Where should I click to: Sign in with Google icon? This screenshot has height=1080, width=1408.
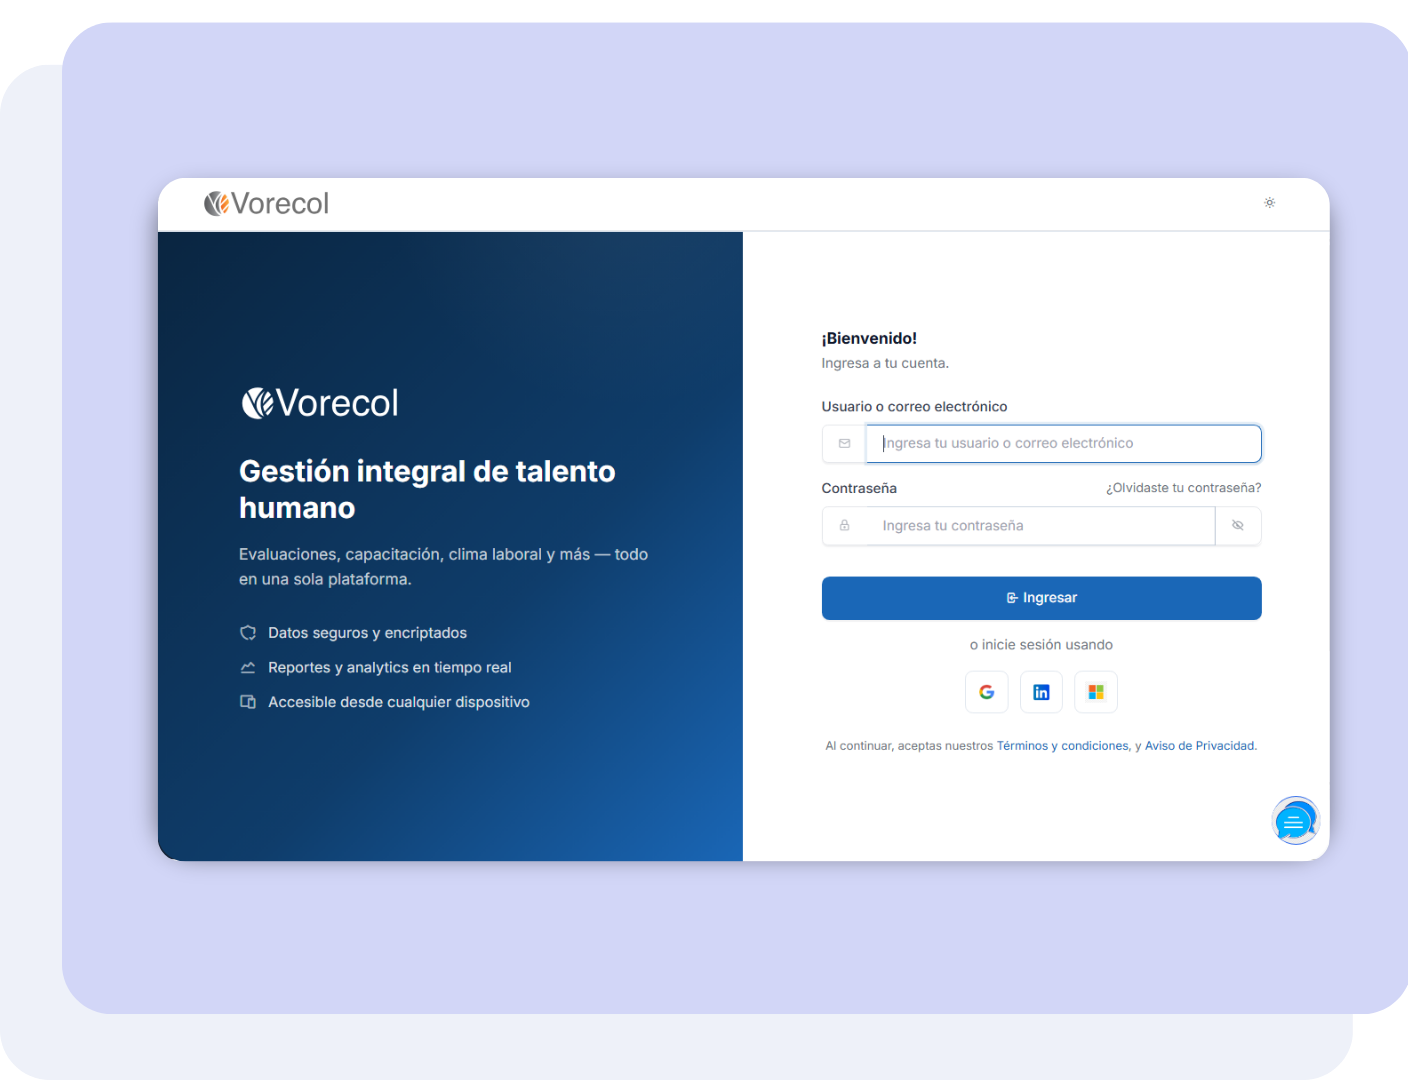[987, 692]
